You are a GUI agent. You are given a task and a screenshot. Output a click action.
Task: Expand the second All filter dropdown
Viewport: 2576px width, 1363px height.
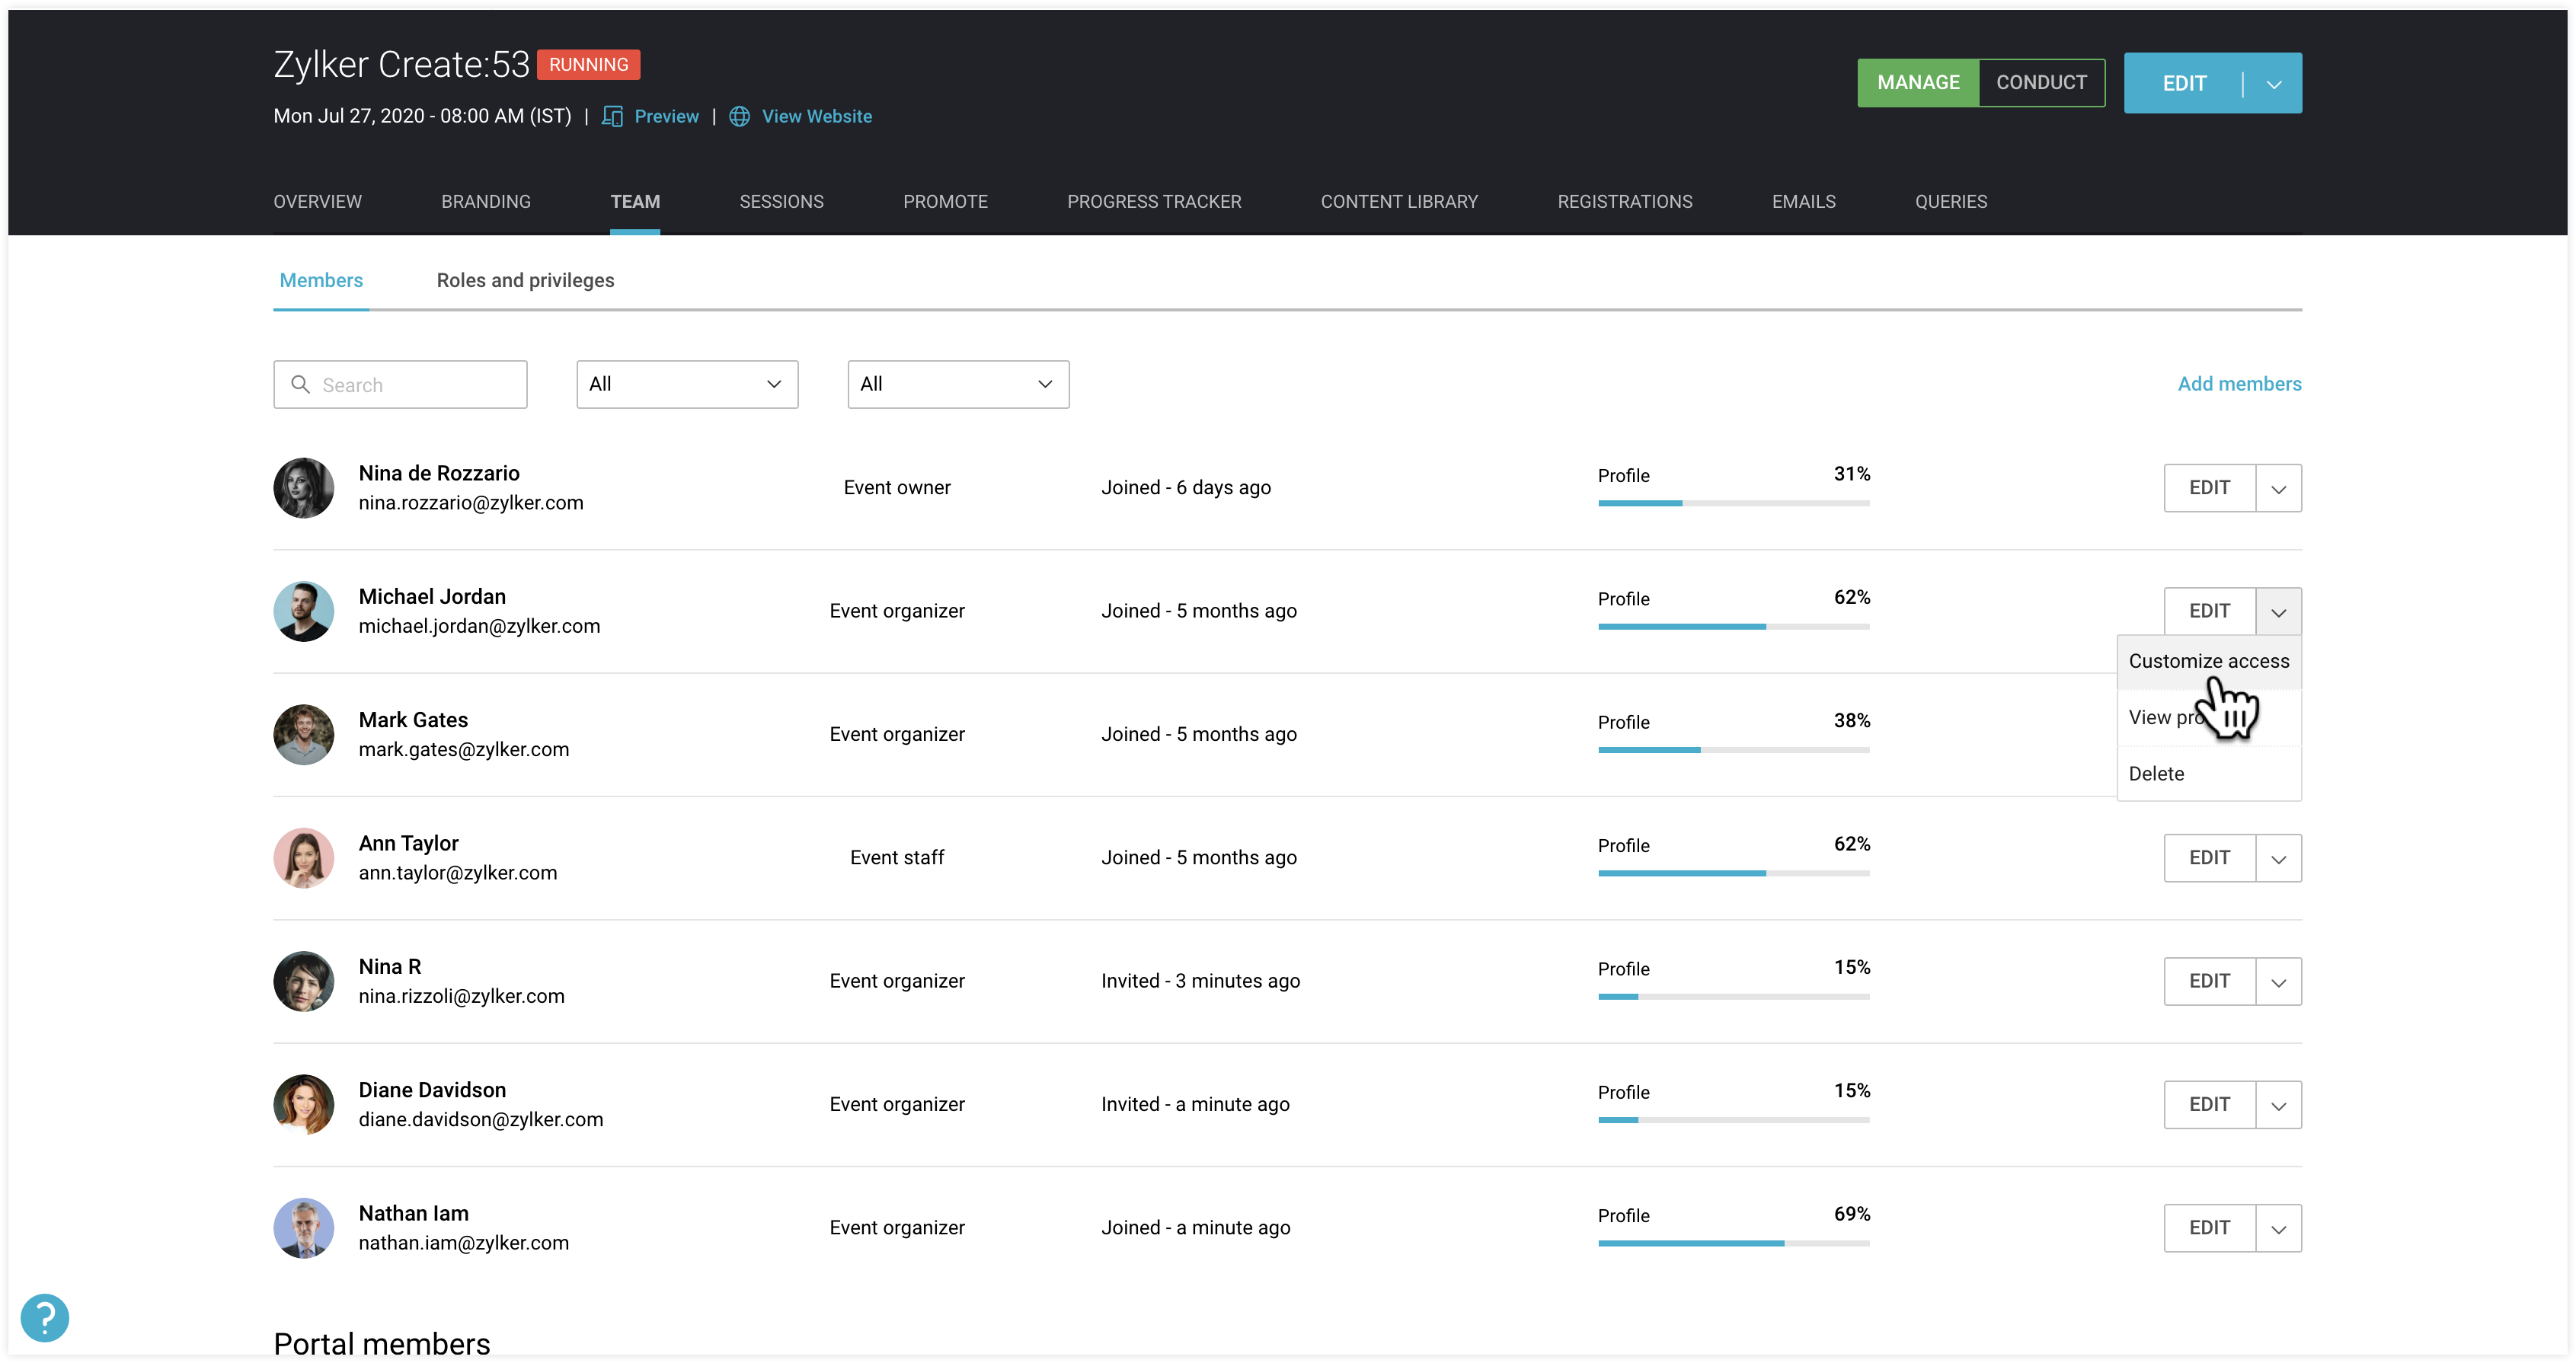[957, 384]
